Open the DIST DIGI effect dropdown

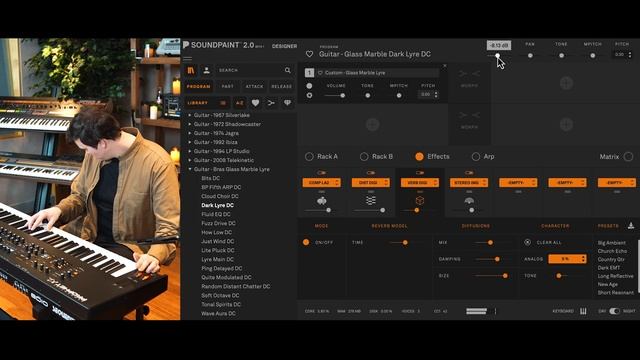[371, 182]
